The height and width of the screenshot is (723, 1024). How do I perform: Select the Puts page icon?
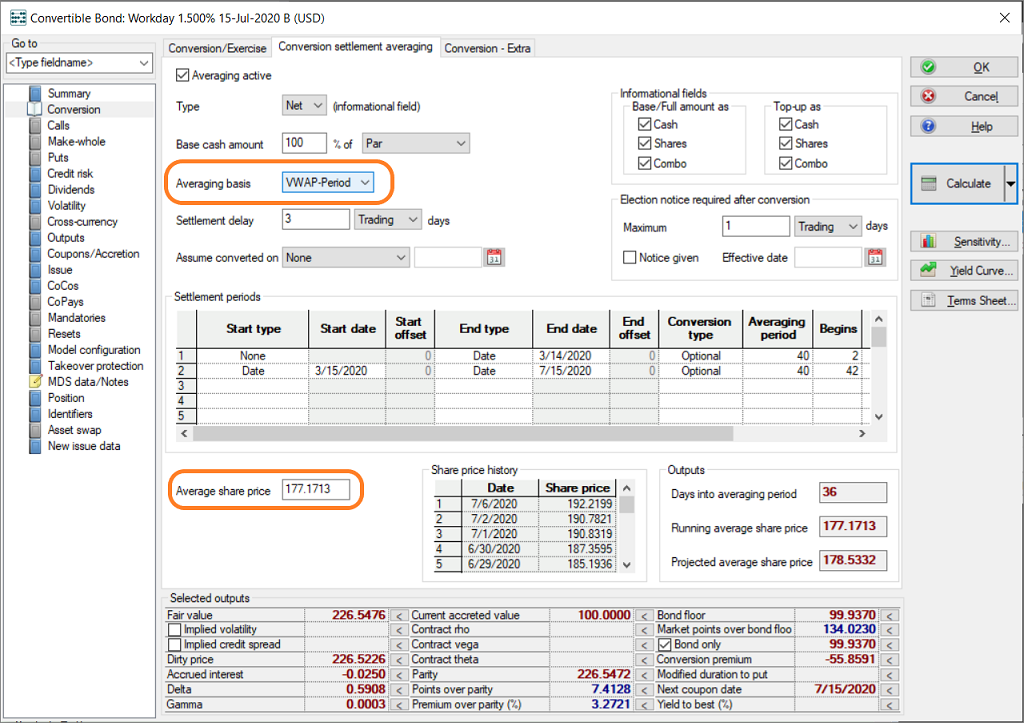click(x=35, y=157)
